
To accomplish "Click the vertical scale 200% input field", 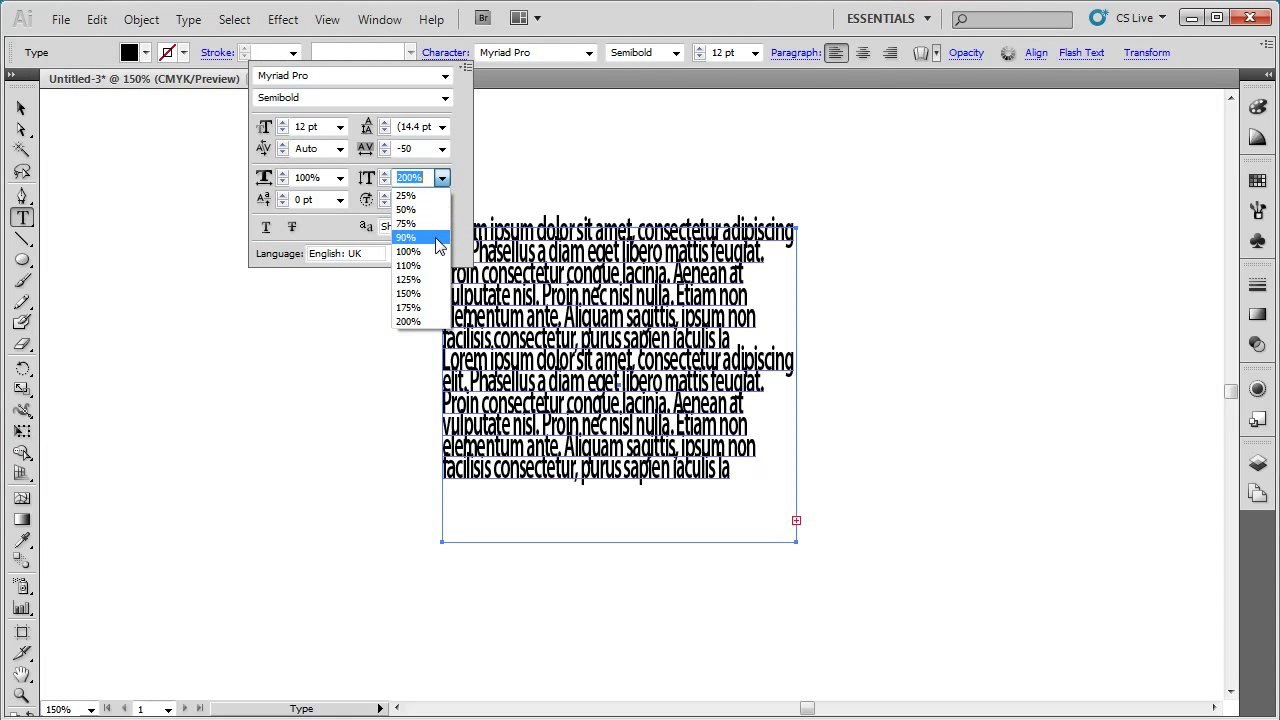I will [x=414, y=178].
